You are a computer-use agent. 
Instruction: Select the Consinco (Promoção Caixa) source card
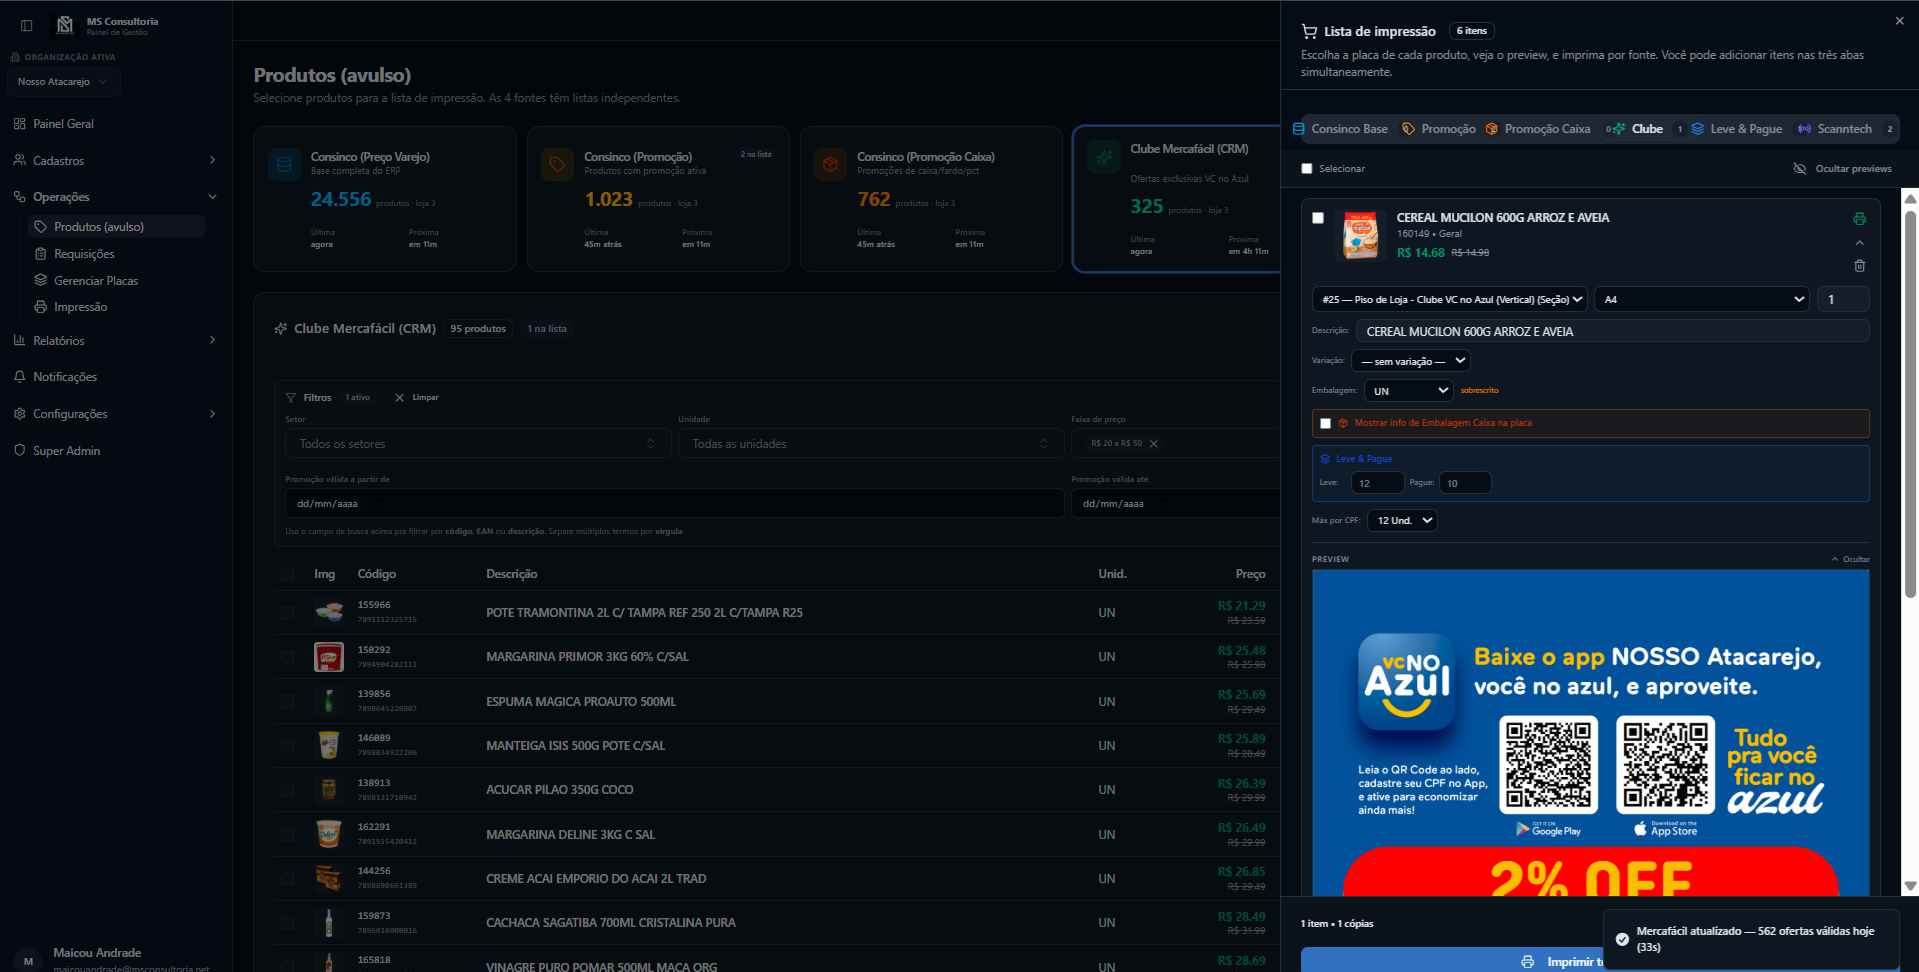click(x=931, y=199)
